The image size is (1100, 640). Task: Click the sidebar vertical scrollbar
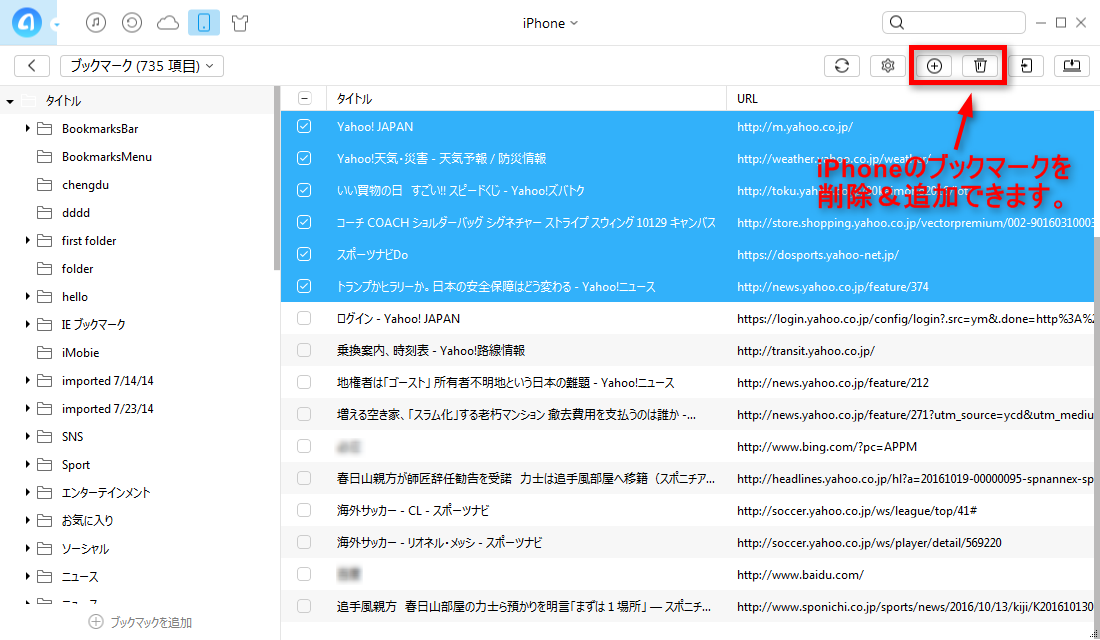point(277,178)
